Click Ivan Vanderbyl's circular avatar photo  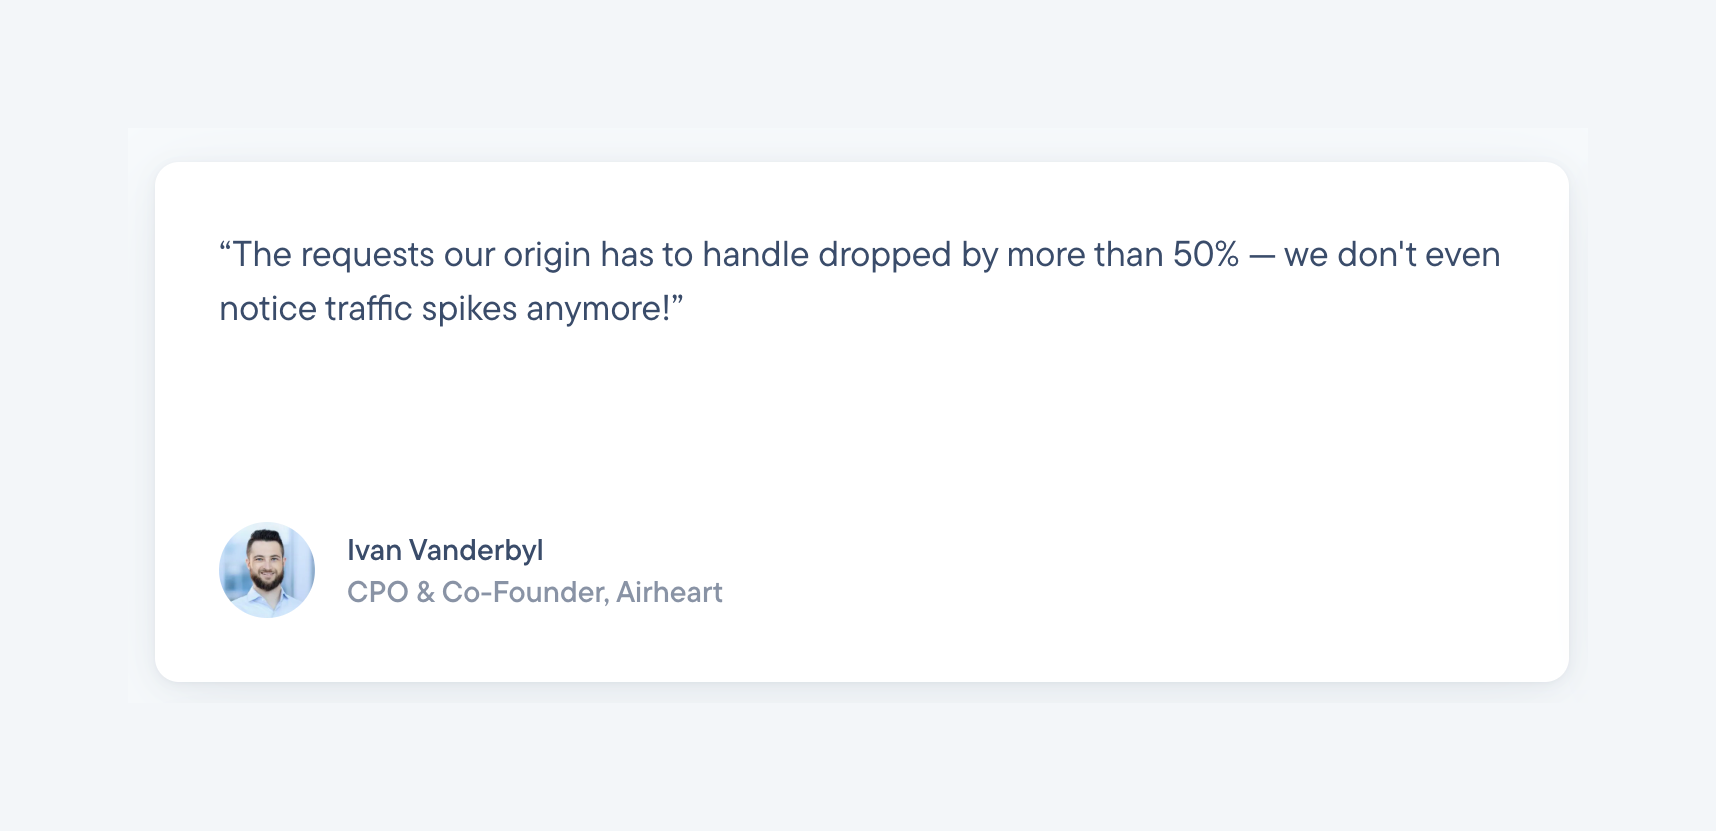point(267,570)
